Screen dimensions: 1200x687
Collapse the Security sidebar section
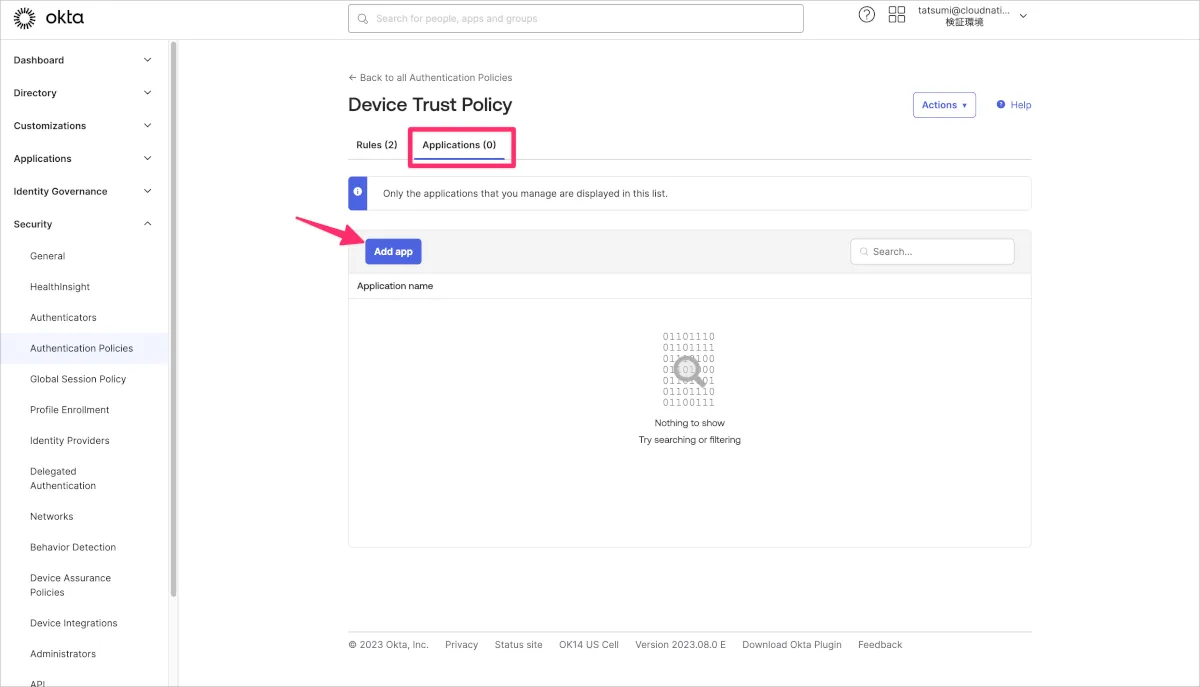coord(148,224)
